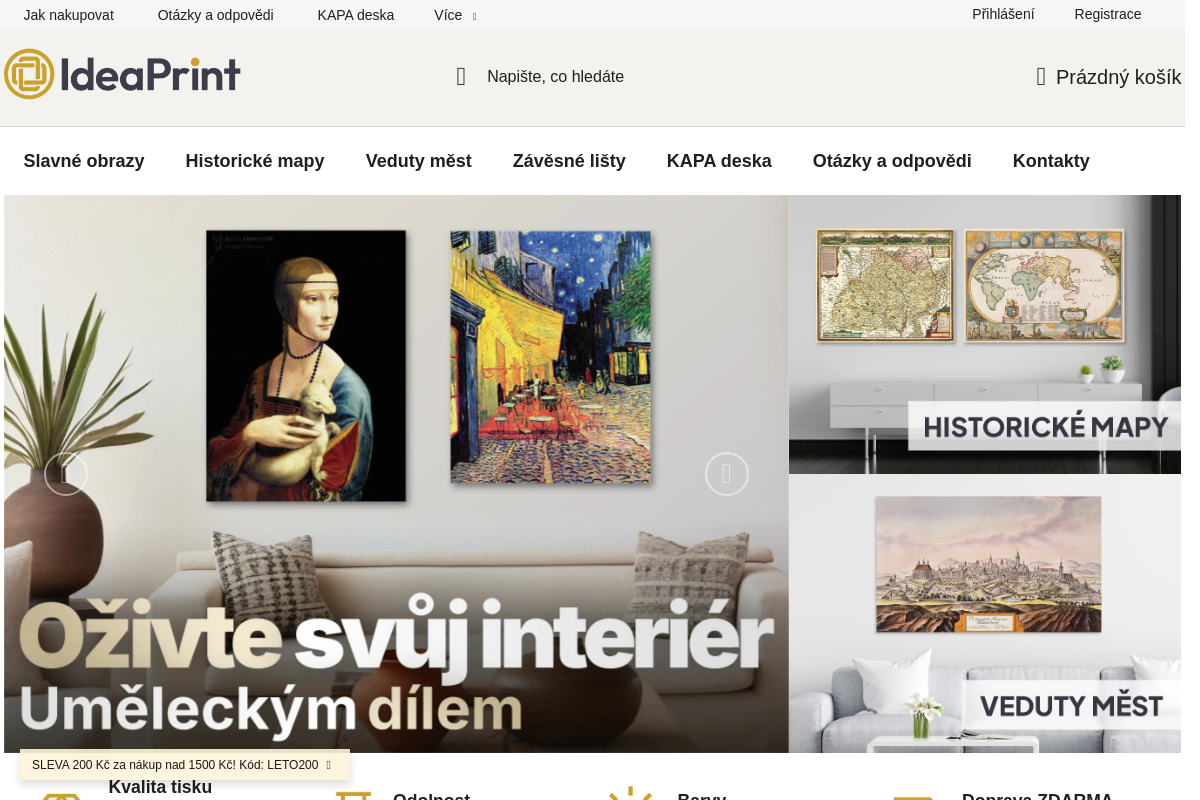Expand the Více dropdown menu
The width and height of the screenshot is (1200, 800).
click(455, 15)
